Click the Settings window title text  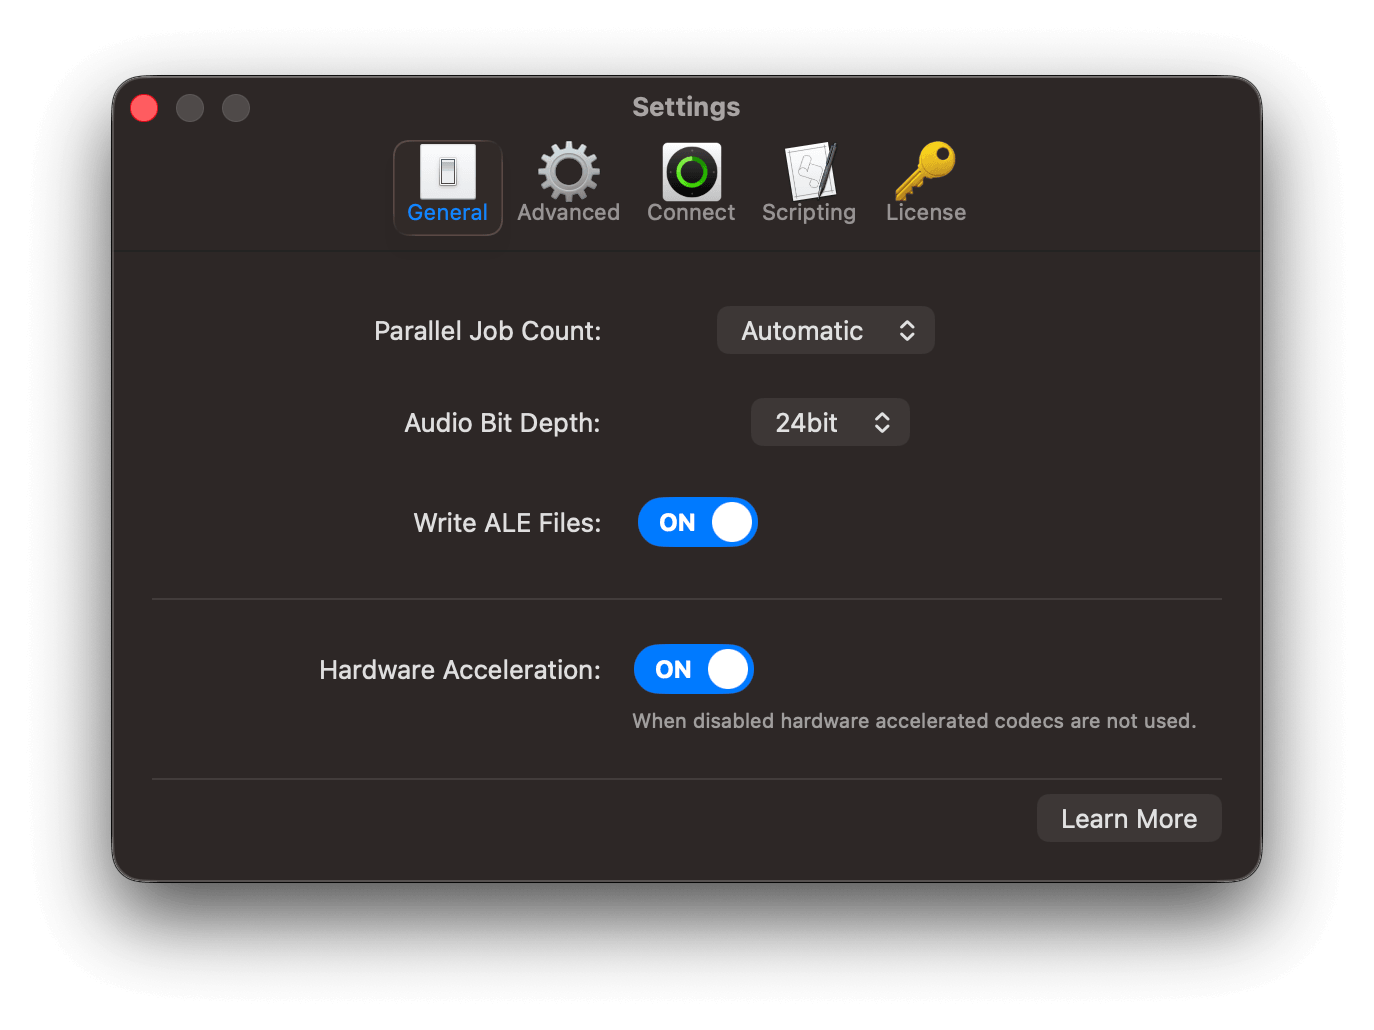pos(686,107)
